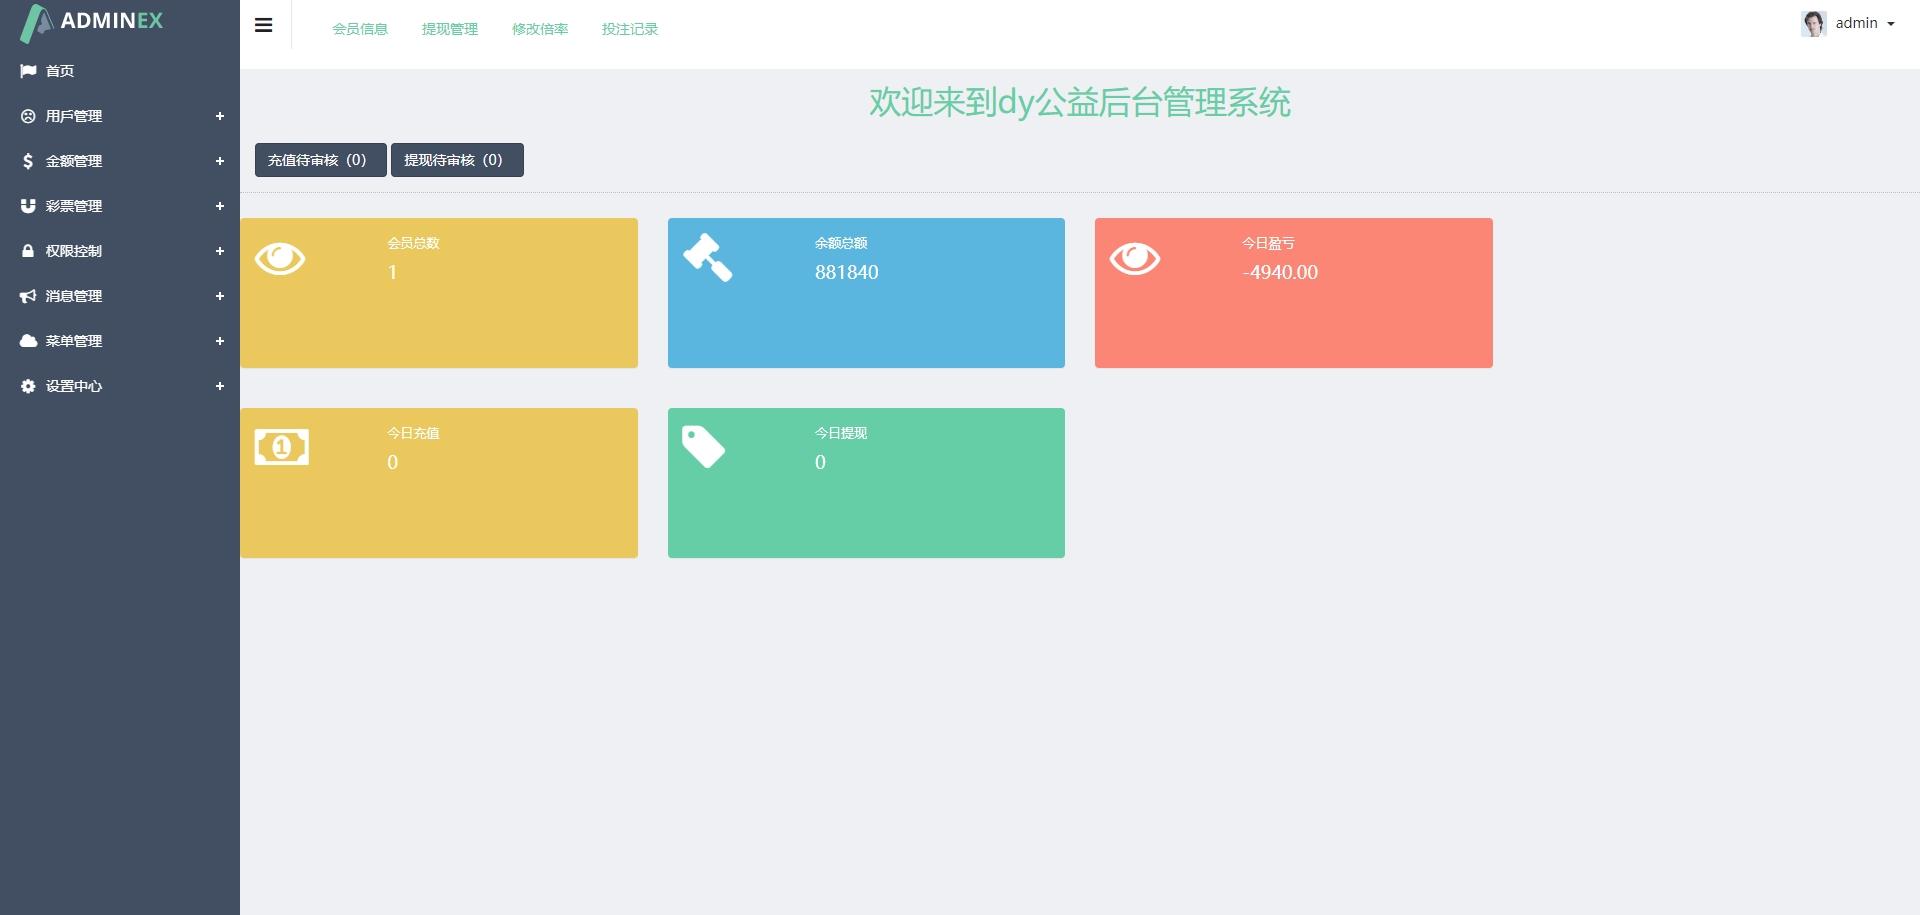Open the admin user dropdown
The height and width of the screenshot is (915, 1920).
pyautogui.click(x=1848, y=24)
